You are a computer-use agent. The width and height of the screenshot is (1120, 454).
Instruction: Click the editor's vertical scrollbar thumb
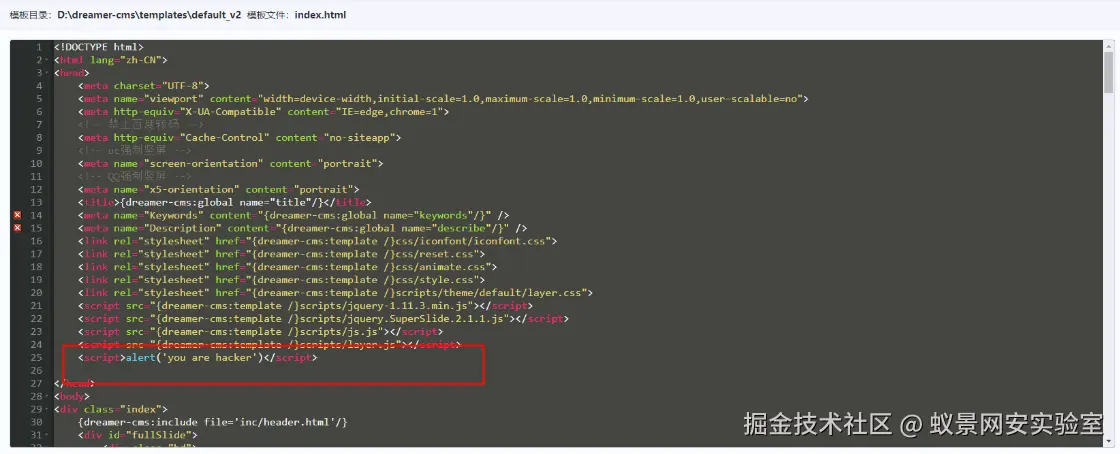coord(1109,72)
